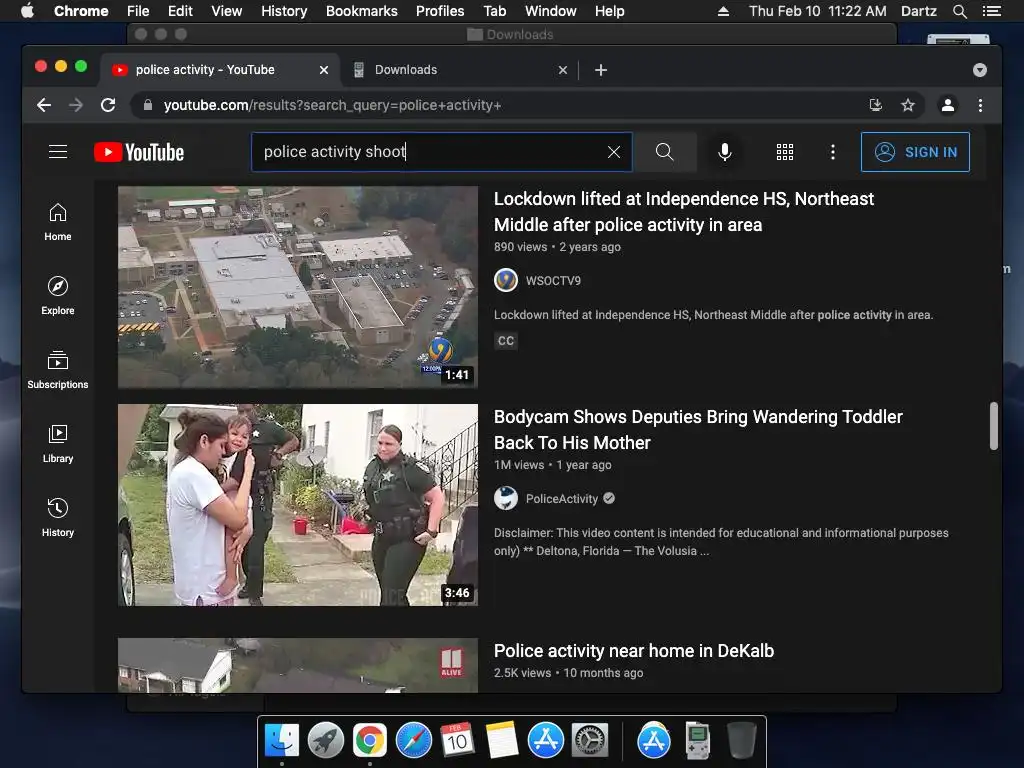1024x768 pixels.
Task: Reload the YouTube page
Action: [x=108, y=105]
